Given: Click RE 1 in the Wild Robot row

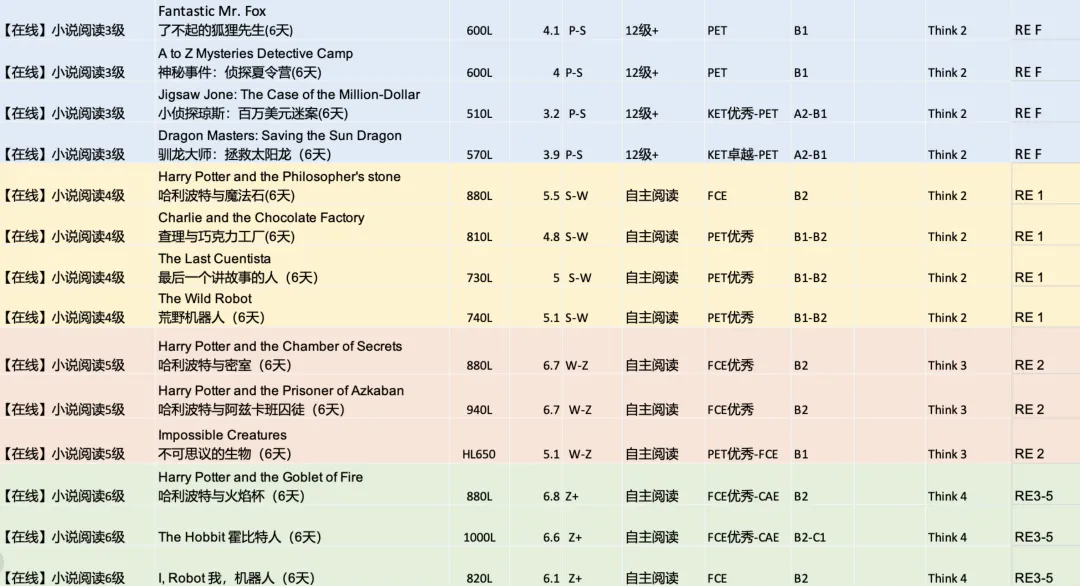Looking at the screenshot, I should tap(1029, 317).
